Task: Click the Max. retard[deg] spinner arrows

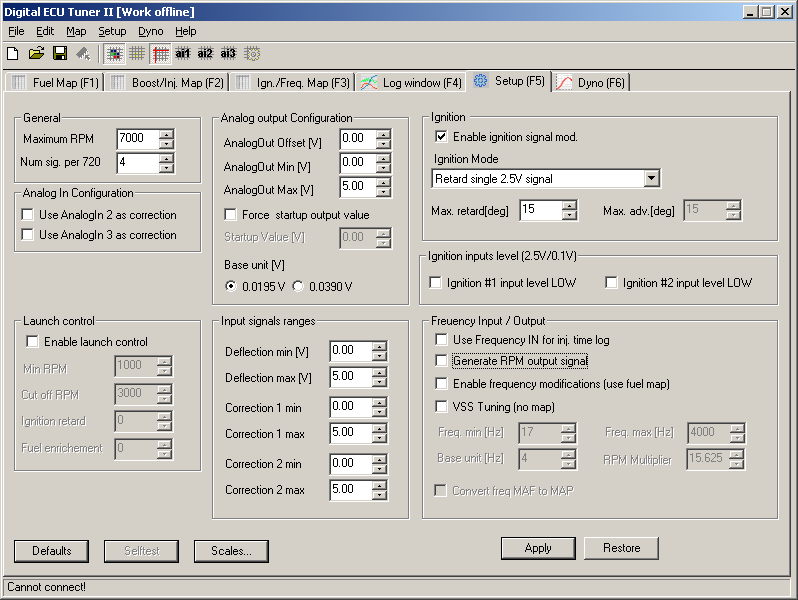Action: (569, 210)
